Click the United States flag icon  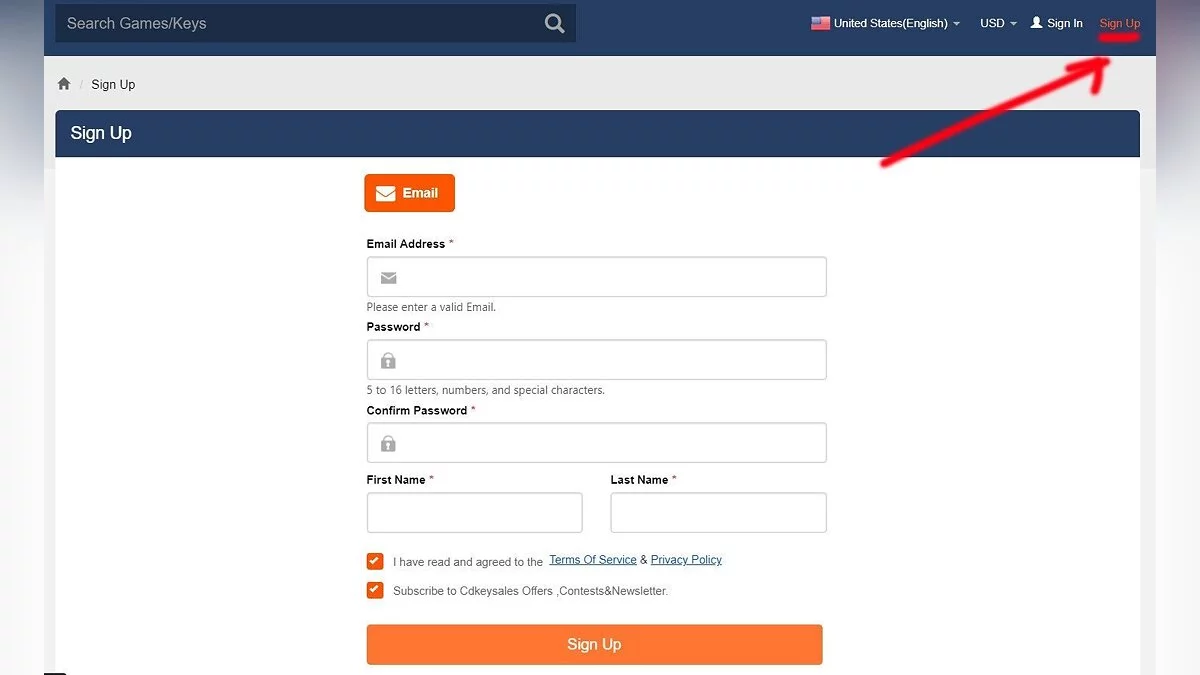[820, 23]
